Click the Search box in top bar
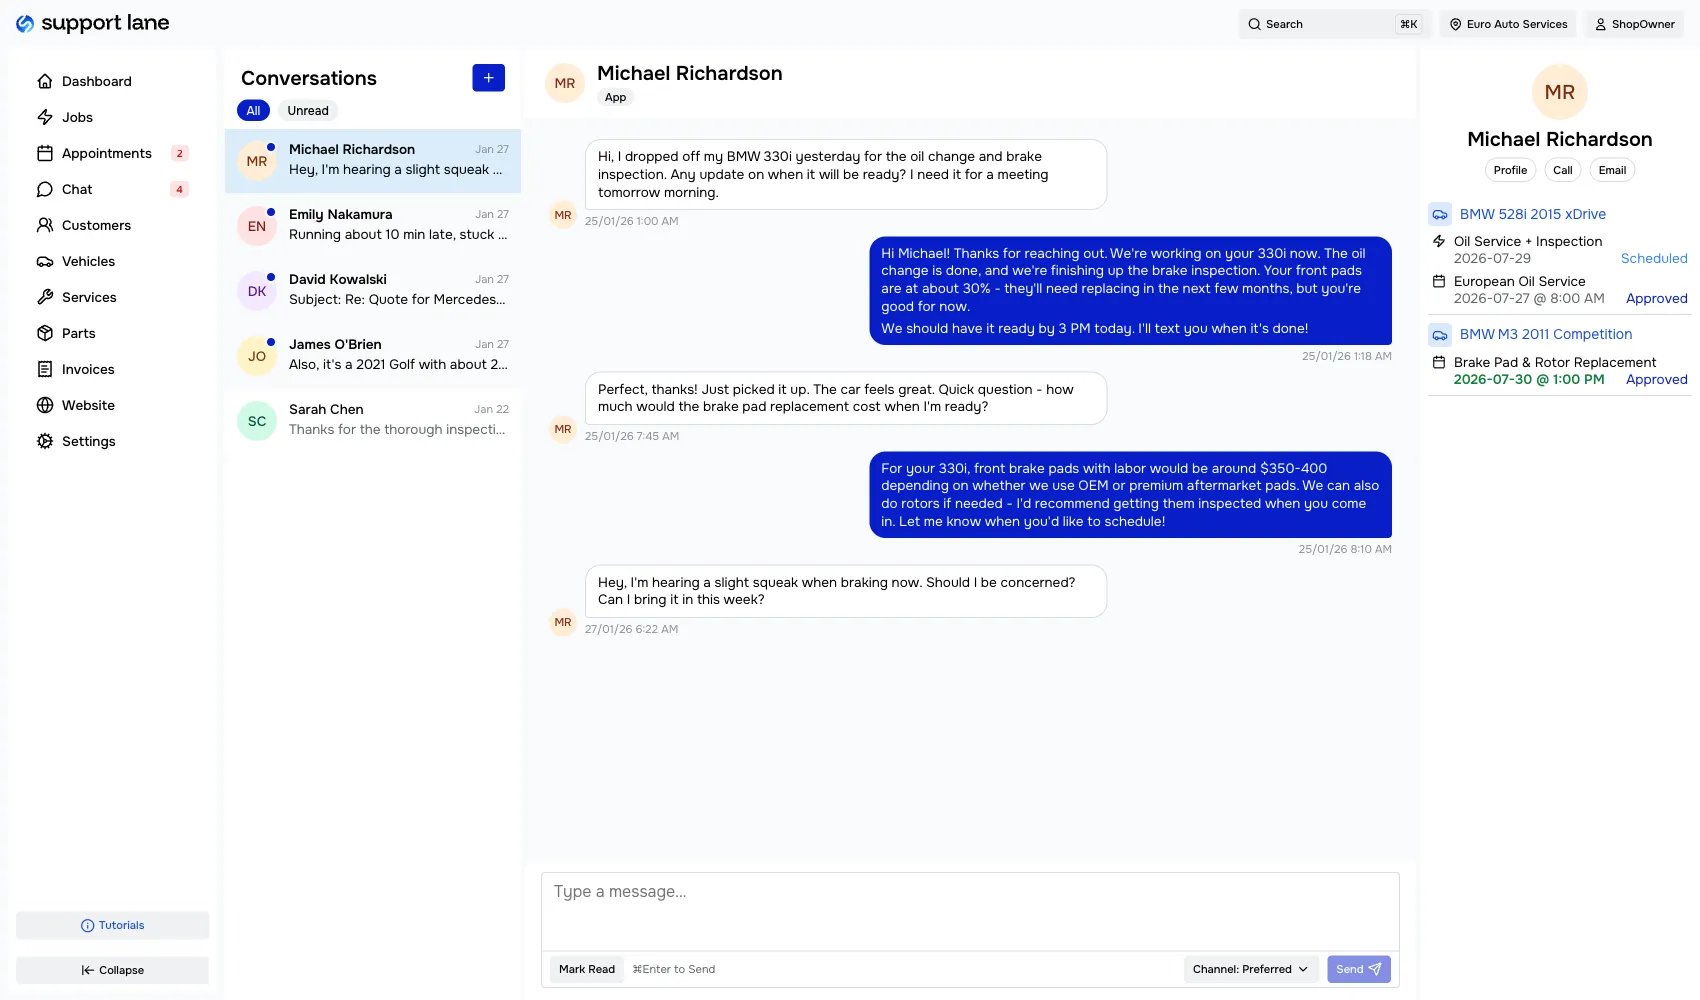This screenshot has height=1000, width=1700. [x=1335, y=24]
